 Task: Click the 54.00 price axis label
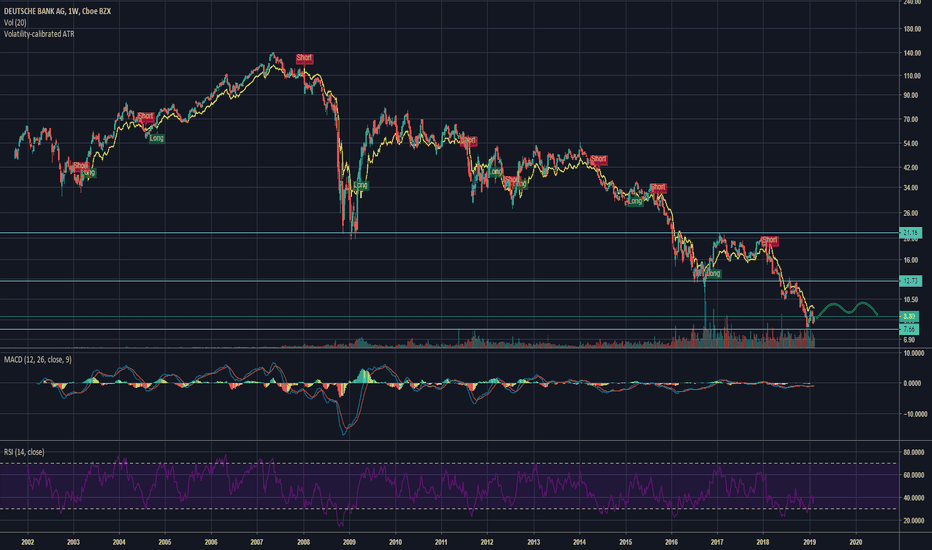click(x=911, y=144)
